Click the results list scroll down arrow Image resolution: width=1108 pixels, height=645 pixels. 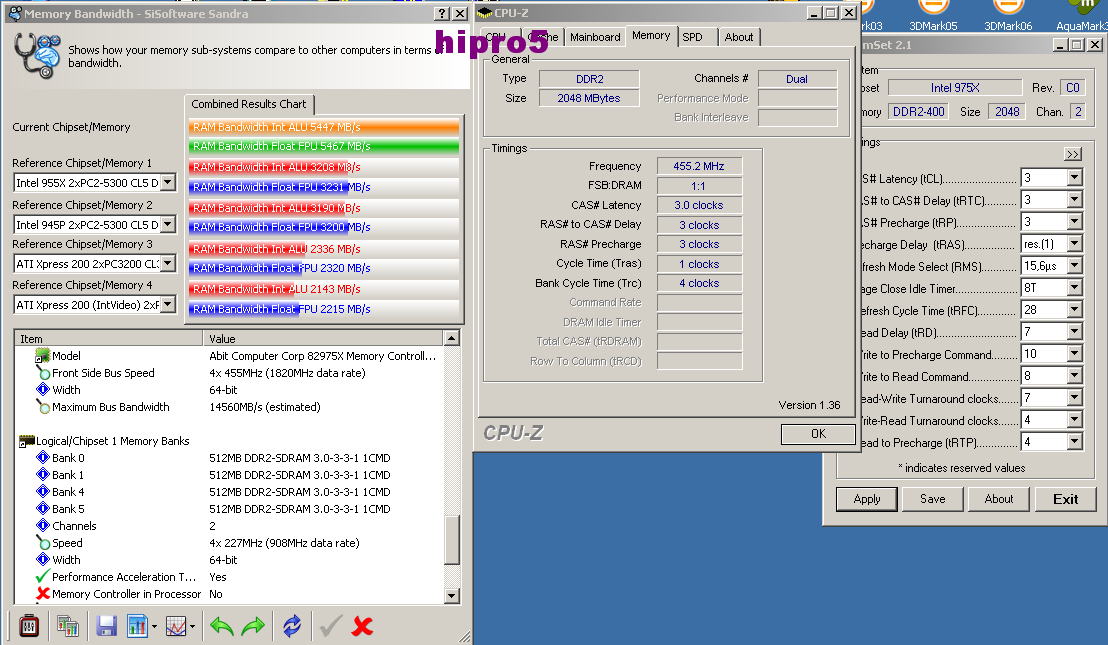tap(452, 596)
